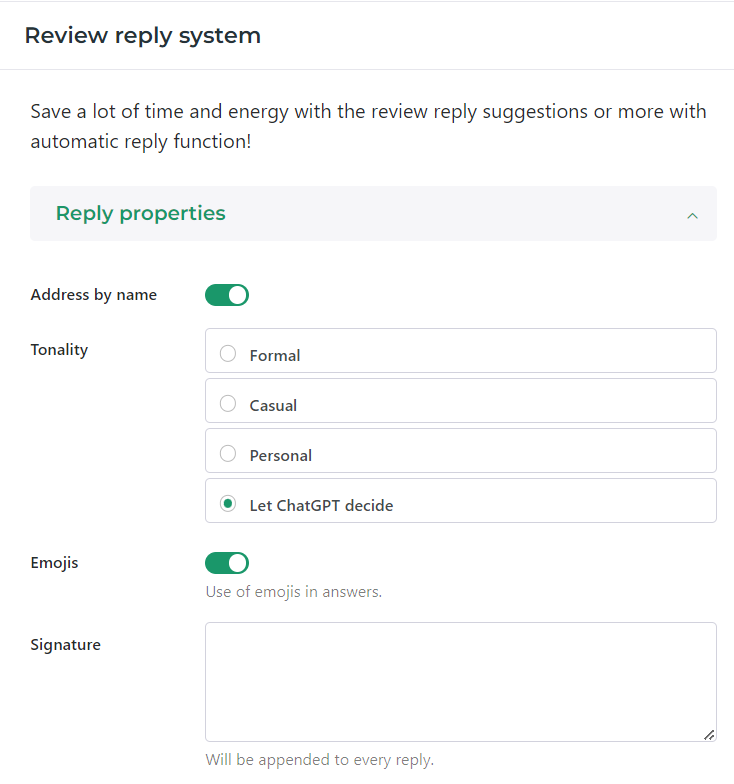Pick the Personal radio circle
The height and width of the screenshot is (784, 734).
click(x=228, y=454)
